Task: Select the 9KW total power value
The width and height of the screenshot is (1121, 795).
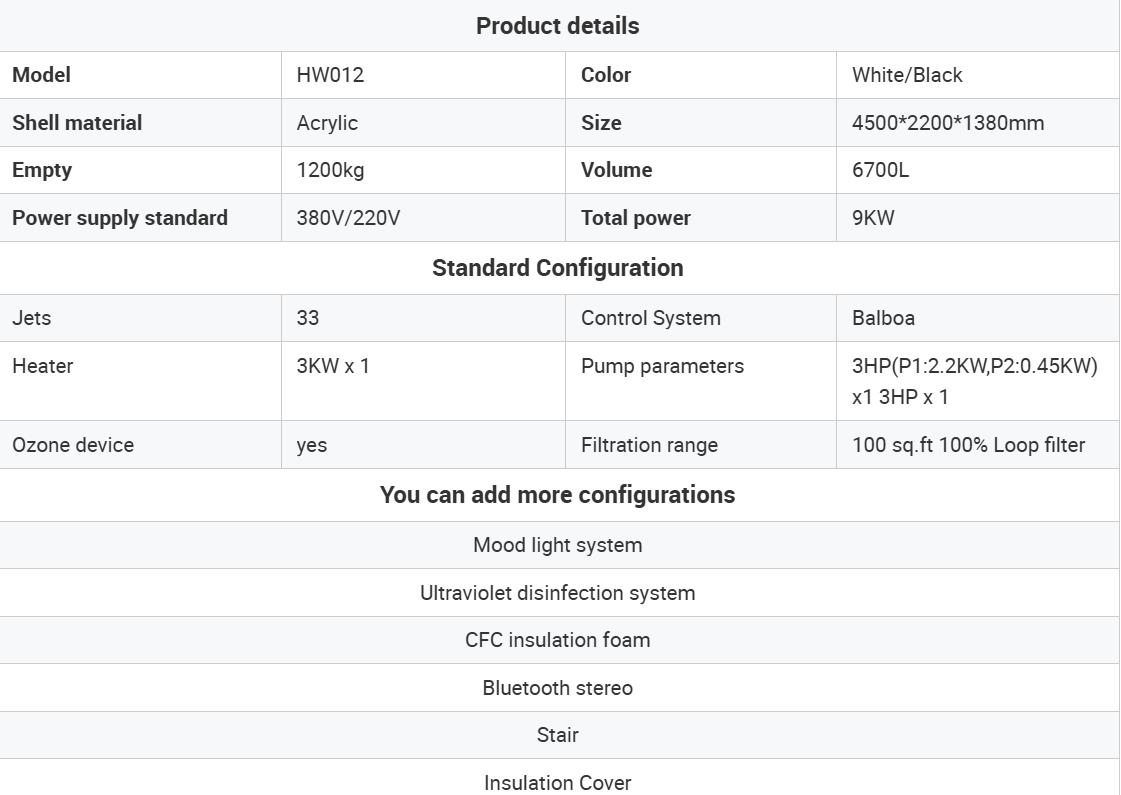Action: coord(873,218)
